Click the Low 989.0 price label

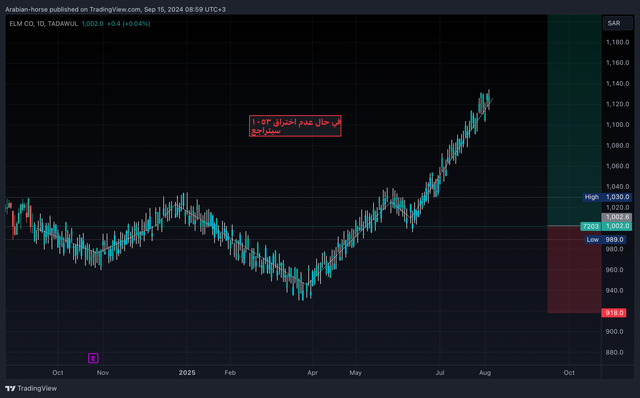click(x=606, y=240)
